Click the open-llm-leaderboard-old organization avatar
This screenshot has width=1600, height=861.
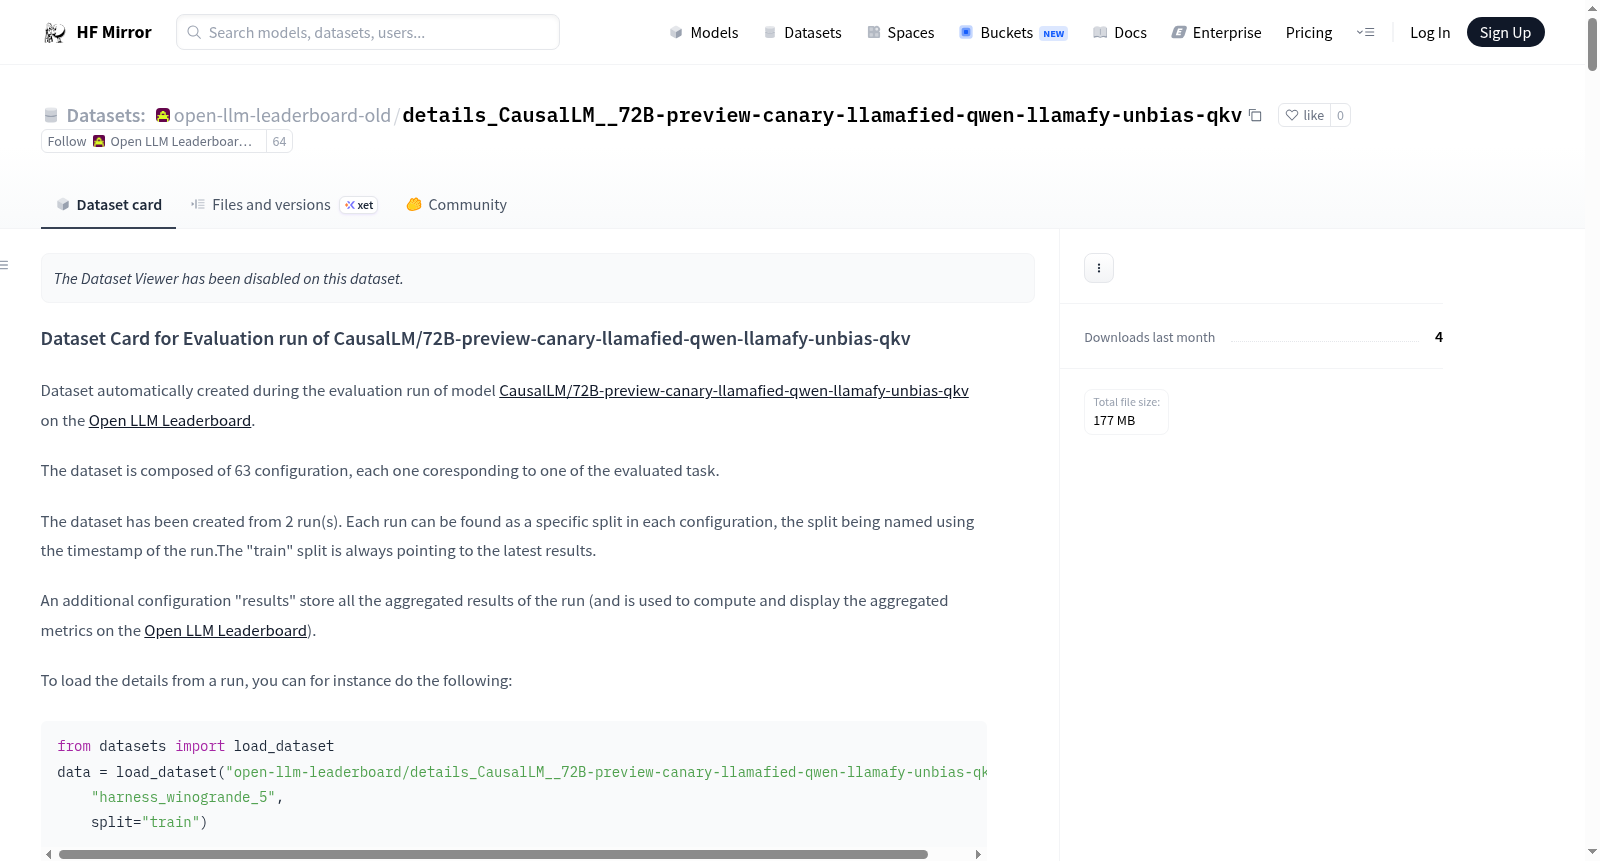point(163,115)
